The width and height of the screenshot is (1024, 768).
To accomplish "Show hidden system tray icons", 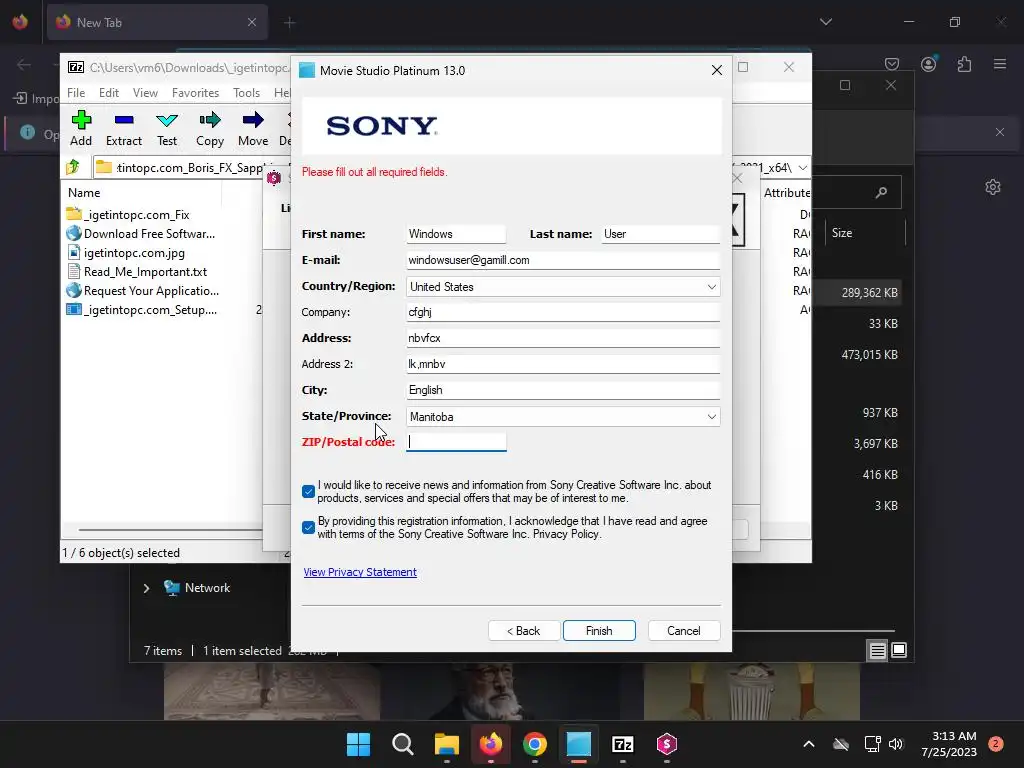I will pos(808,744).
